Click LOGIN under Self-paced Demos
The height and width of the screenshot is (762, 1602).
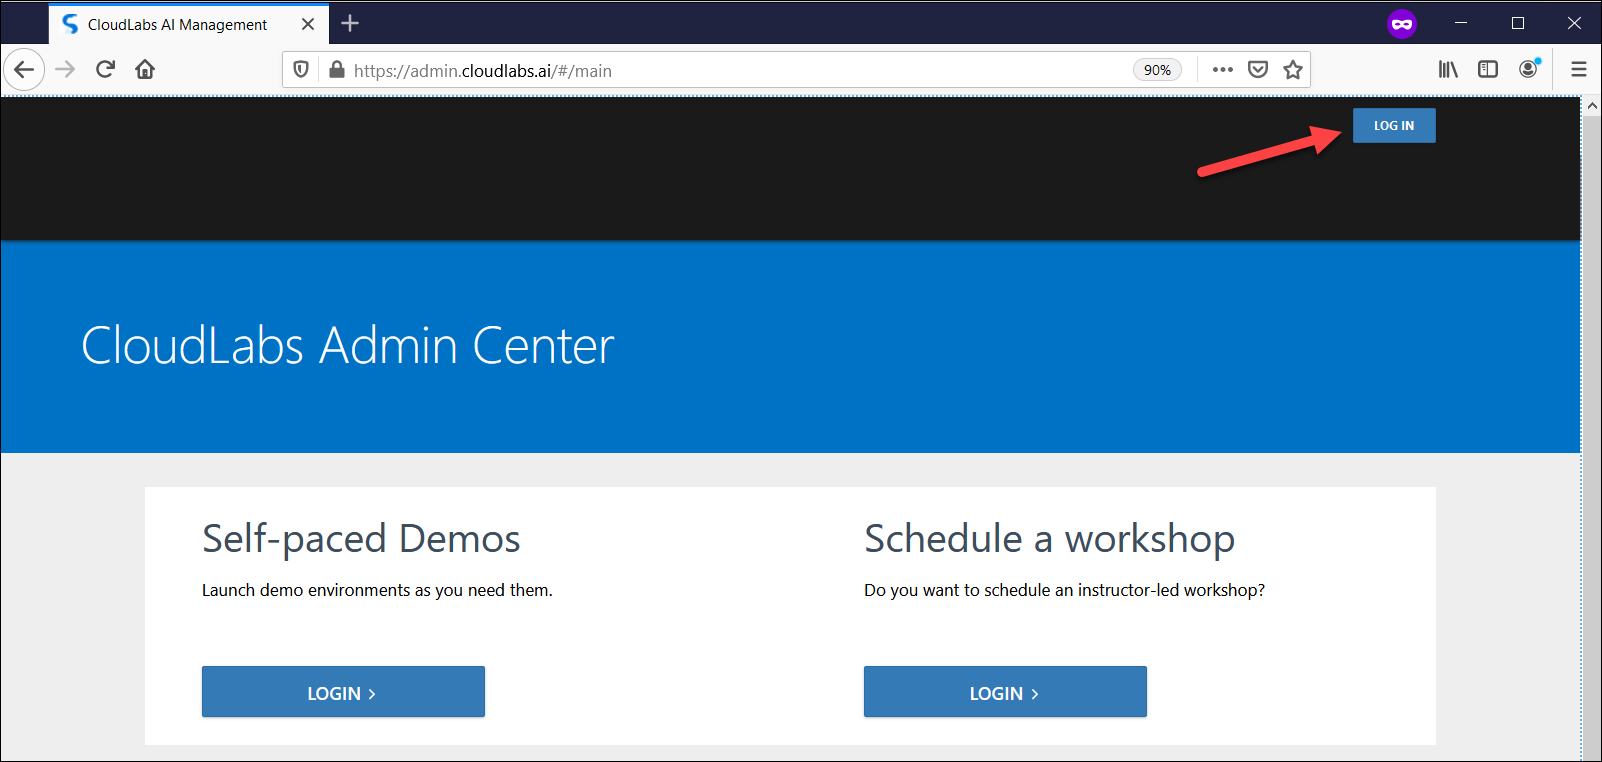click(343, 692)
